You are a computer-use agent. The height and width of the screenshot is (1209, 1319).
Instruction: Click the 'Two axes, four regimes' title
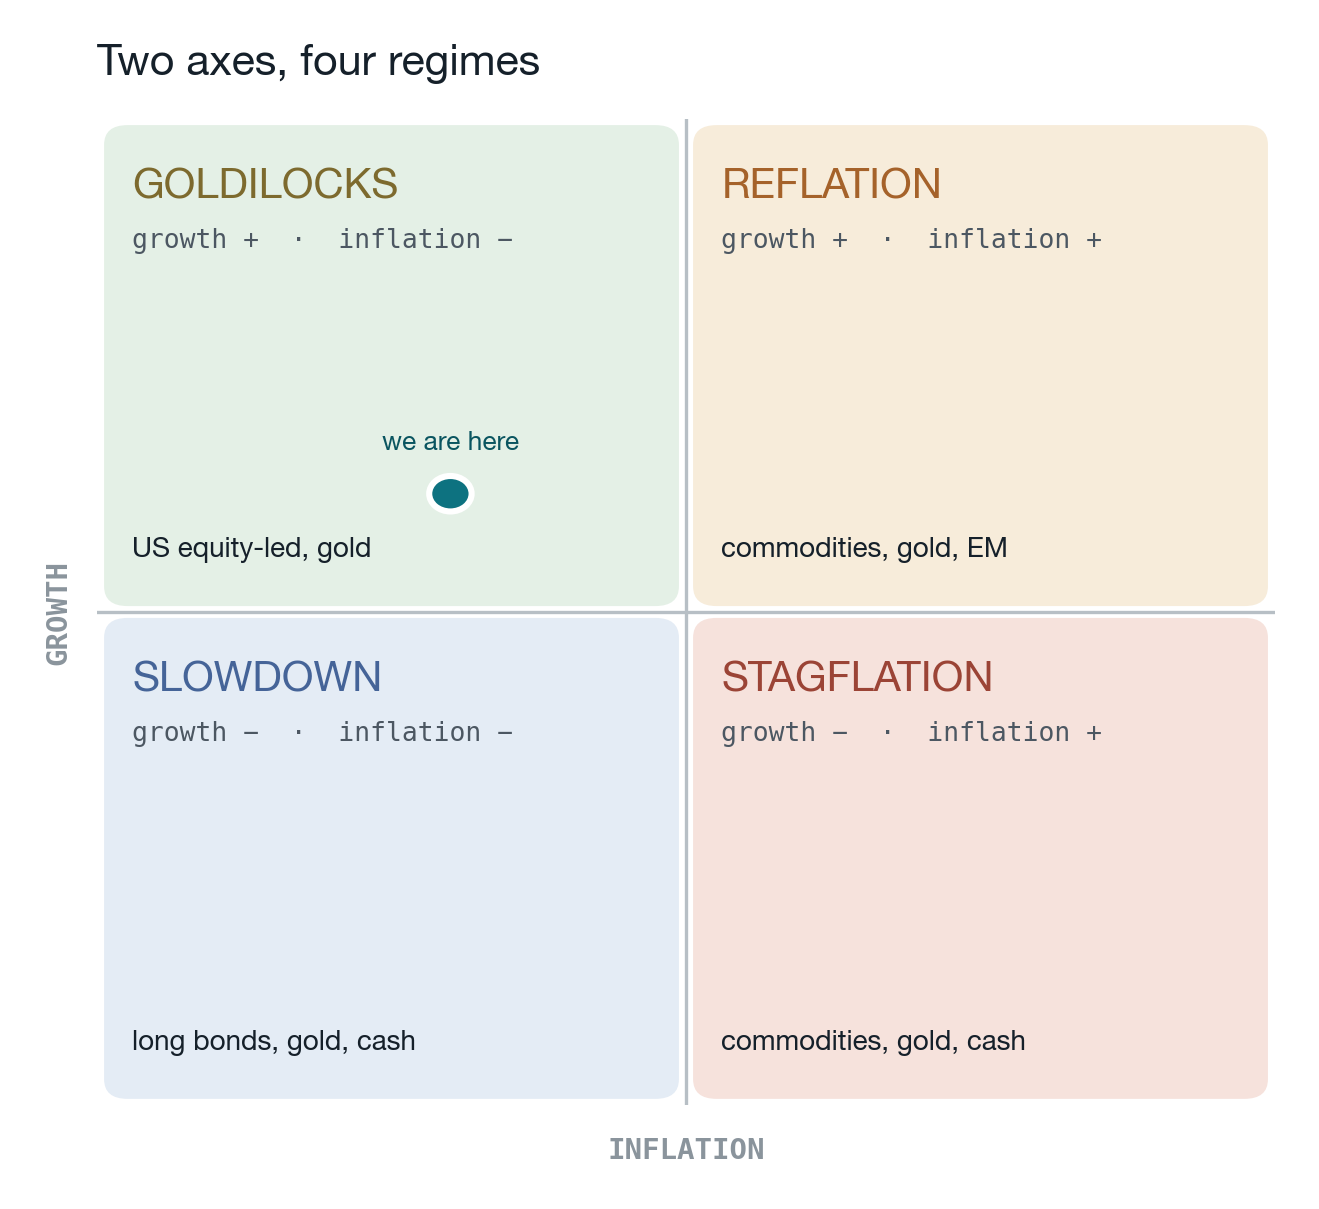click(318, 61)
